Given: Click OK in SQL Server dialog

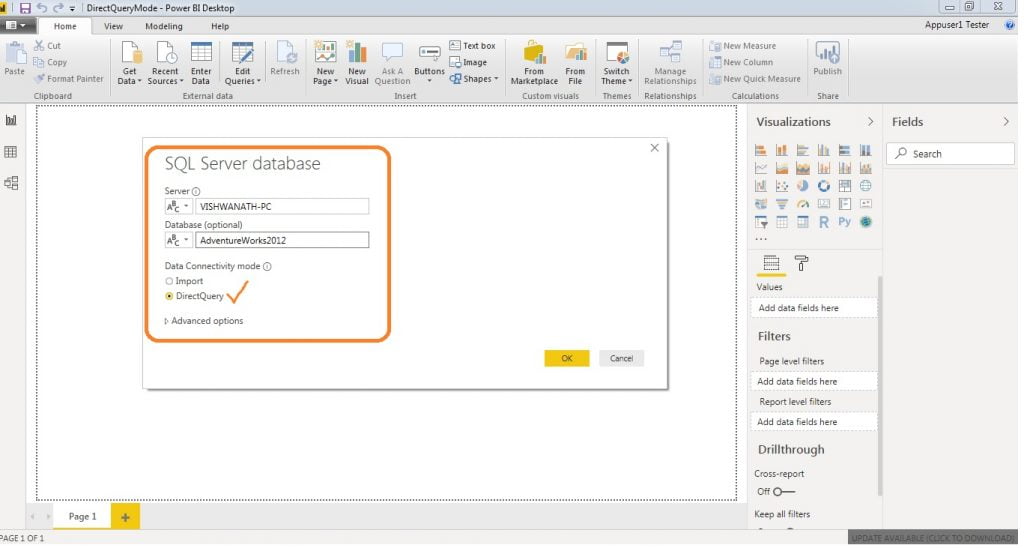Looking at the screenshot, I should point(567,358).
